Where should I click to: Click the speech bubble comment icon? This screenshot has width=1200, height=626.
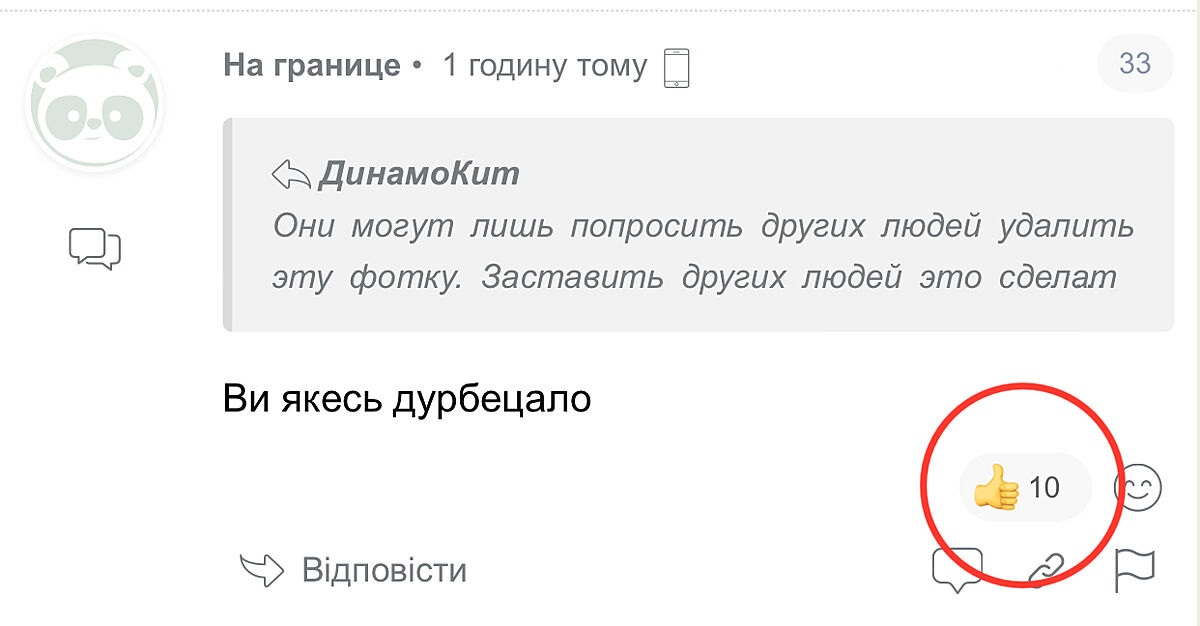[x=957, y=569]
